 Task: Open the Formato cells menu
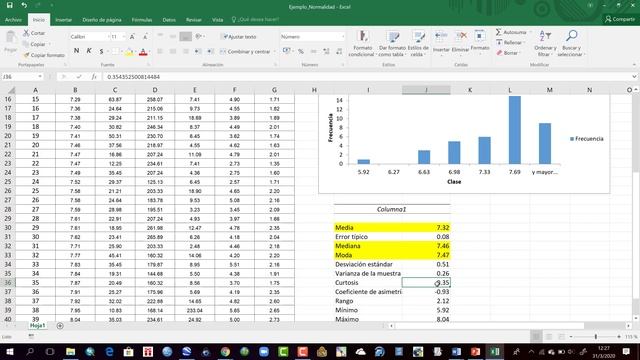(x=480, y=42)
